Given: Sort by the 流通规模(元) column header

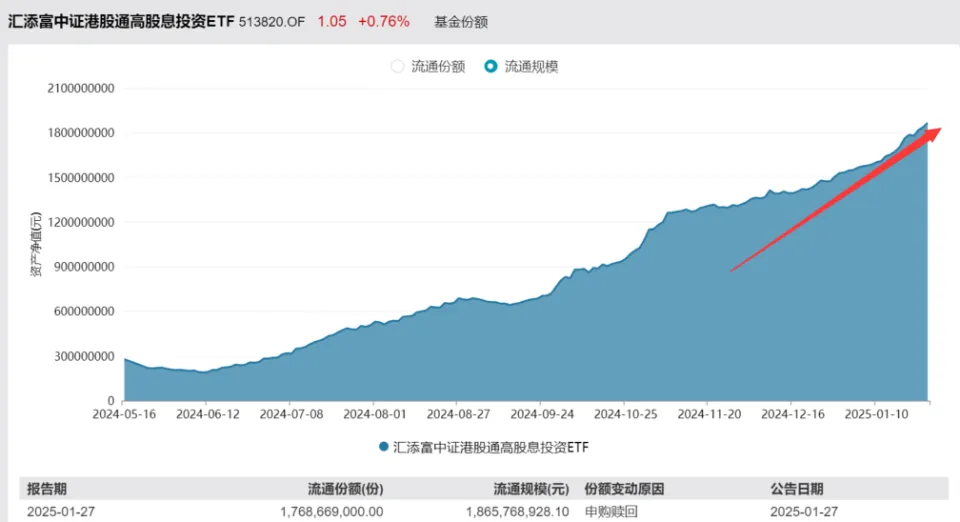Looking at the screenshot, I should [x=531, y=489].
